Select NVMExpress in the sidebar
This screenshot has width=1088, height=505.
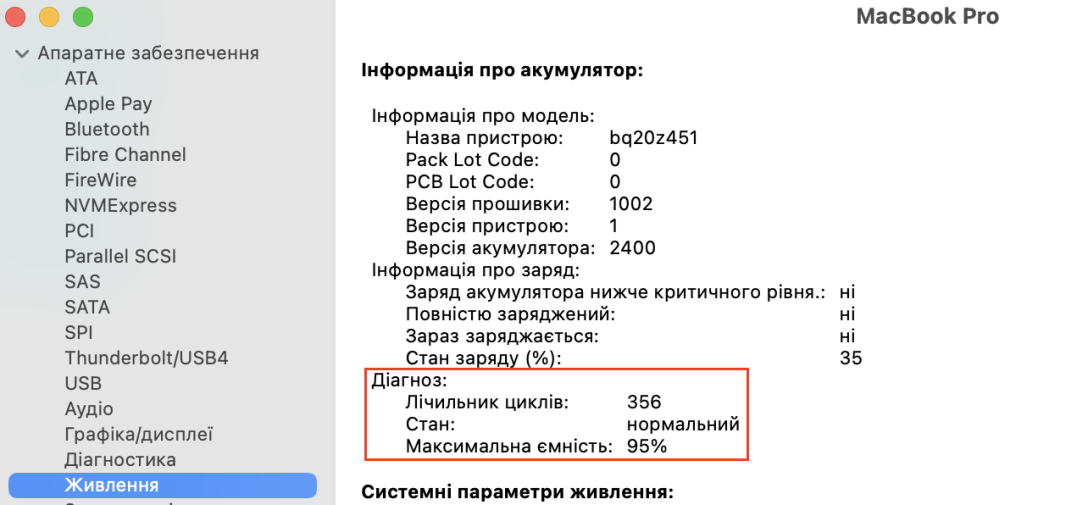[x=120, y=206]
